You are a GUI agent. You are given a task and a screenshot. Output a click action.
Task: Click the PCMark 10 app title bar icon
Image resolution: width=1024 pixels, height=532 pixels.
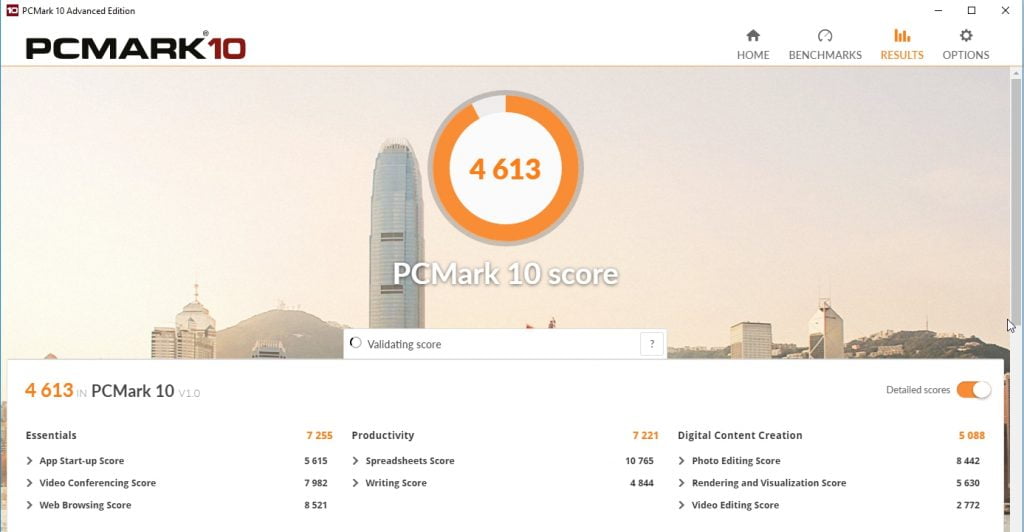point(12,10)
